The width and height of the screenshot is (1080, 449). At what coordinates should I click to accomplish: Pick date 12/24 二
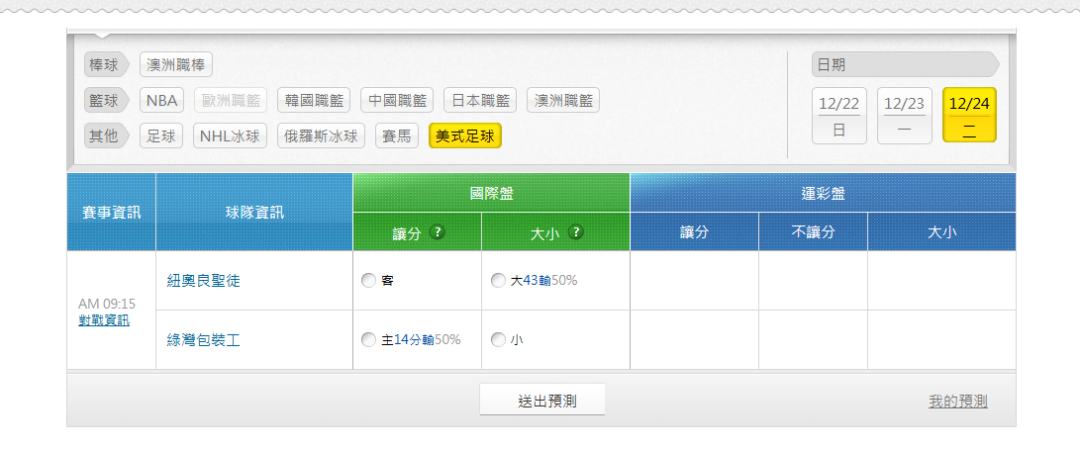(969, 115)
